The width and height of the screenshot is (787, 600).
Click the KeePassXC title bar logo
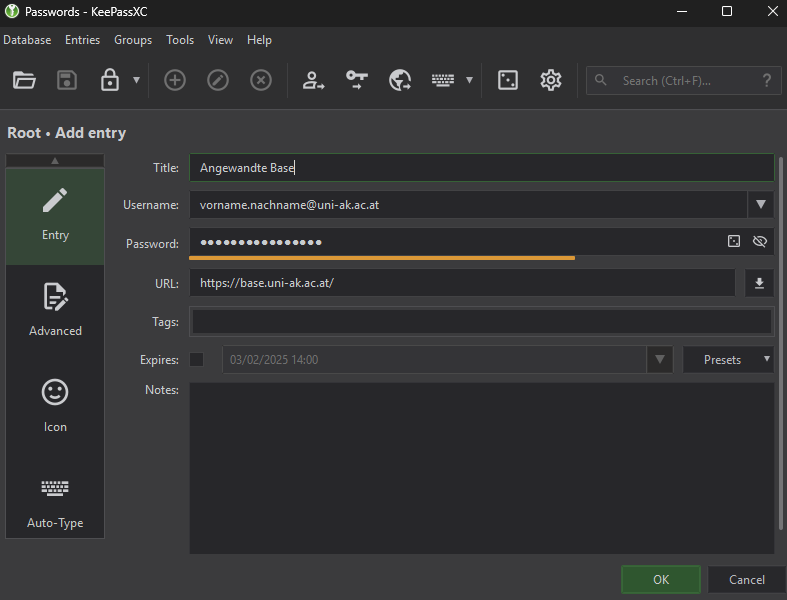click(12, 11)
